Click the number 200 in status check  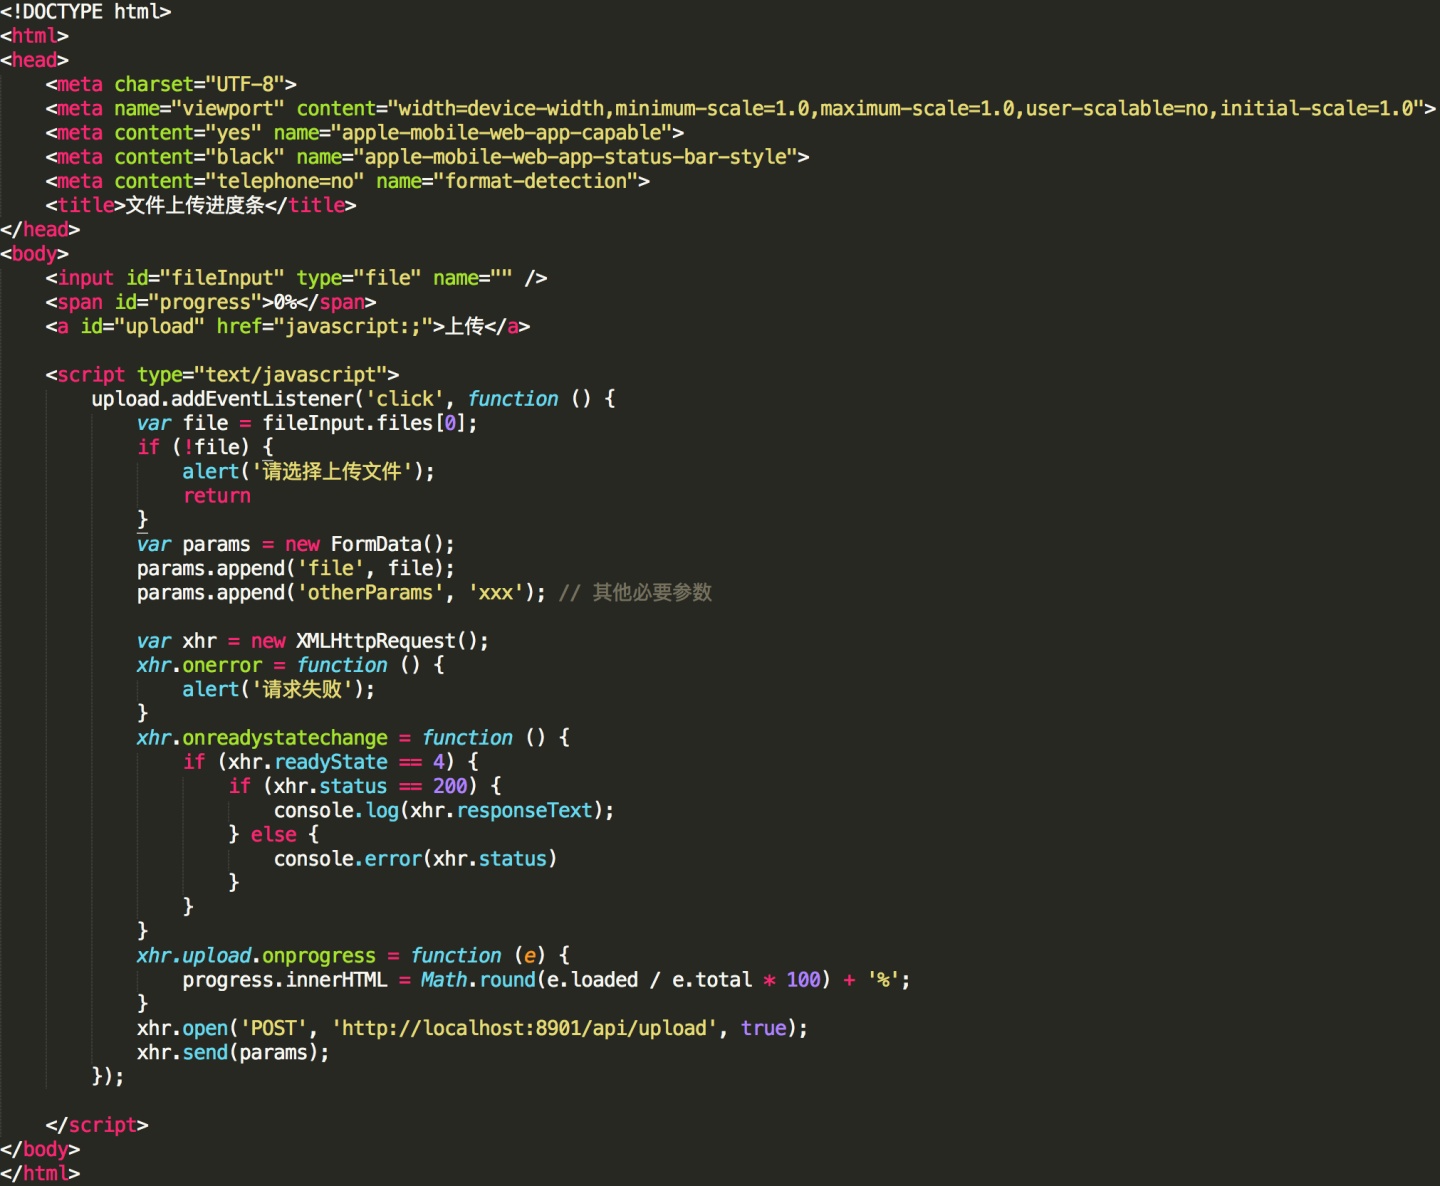pyautogui.click(x=450, y=786)
